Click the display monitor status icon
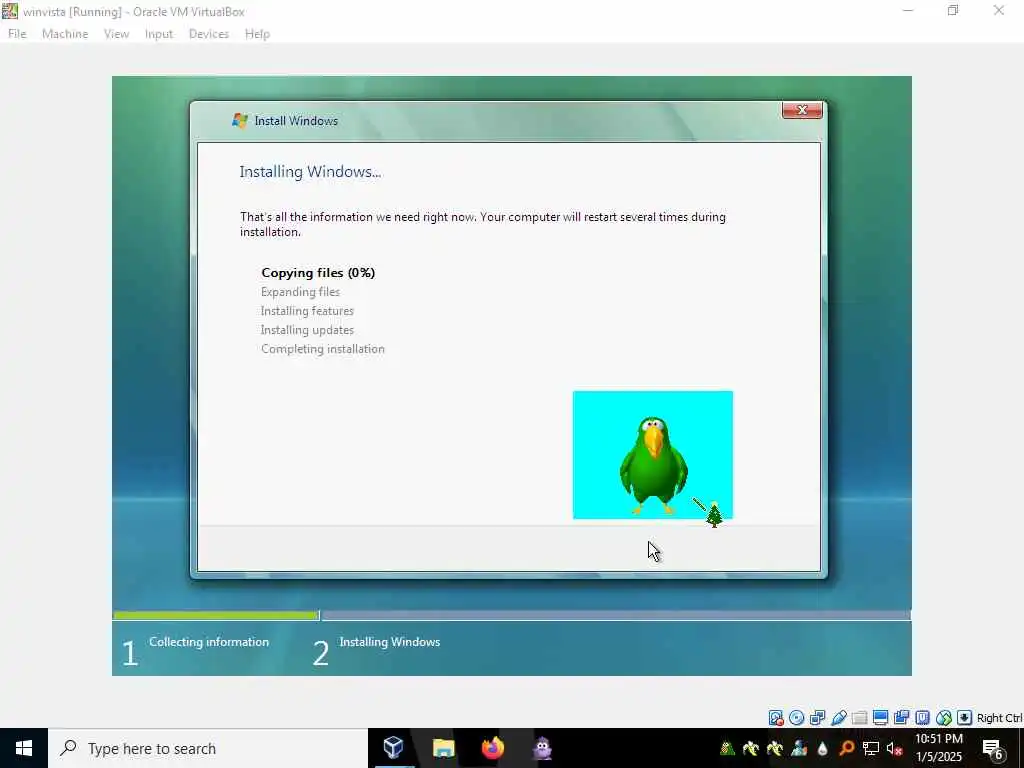The image size is (1024, 768). (x=880, y=718)
